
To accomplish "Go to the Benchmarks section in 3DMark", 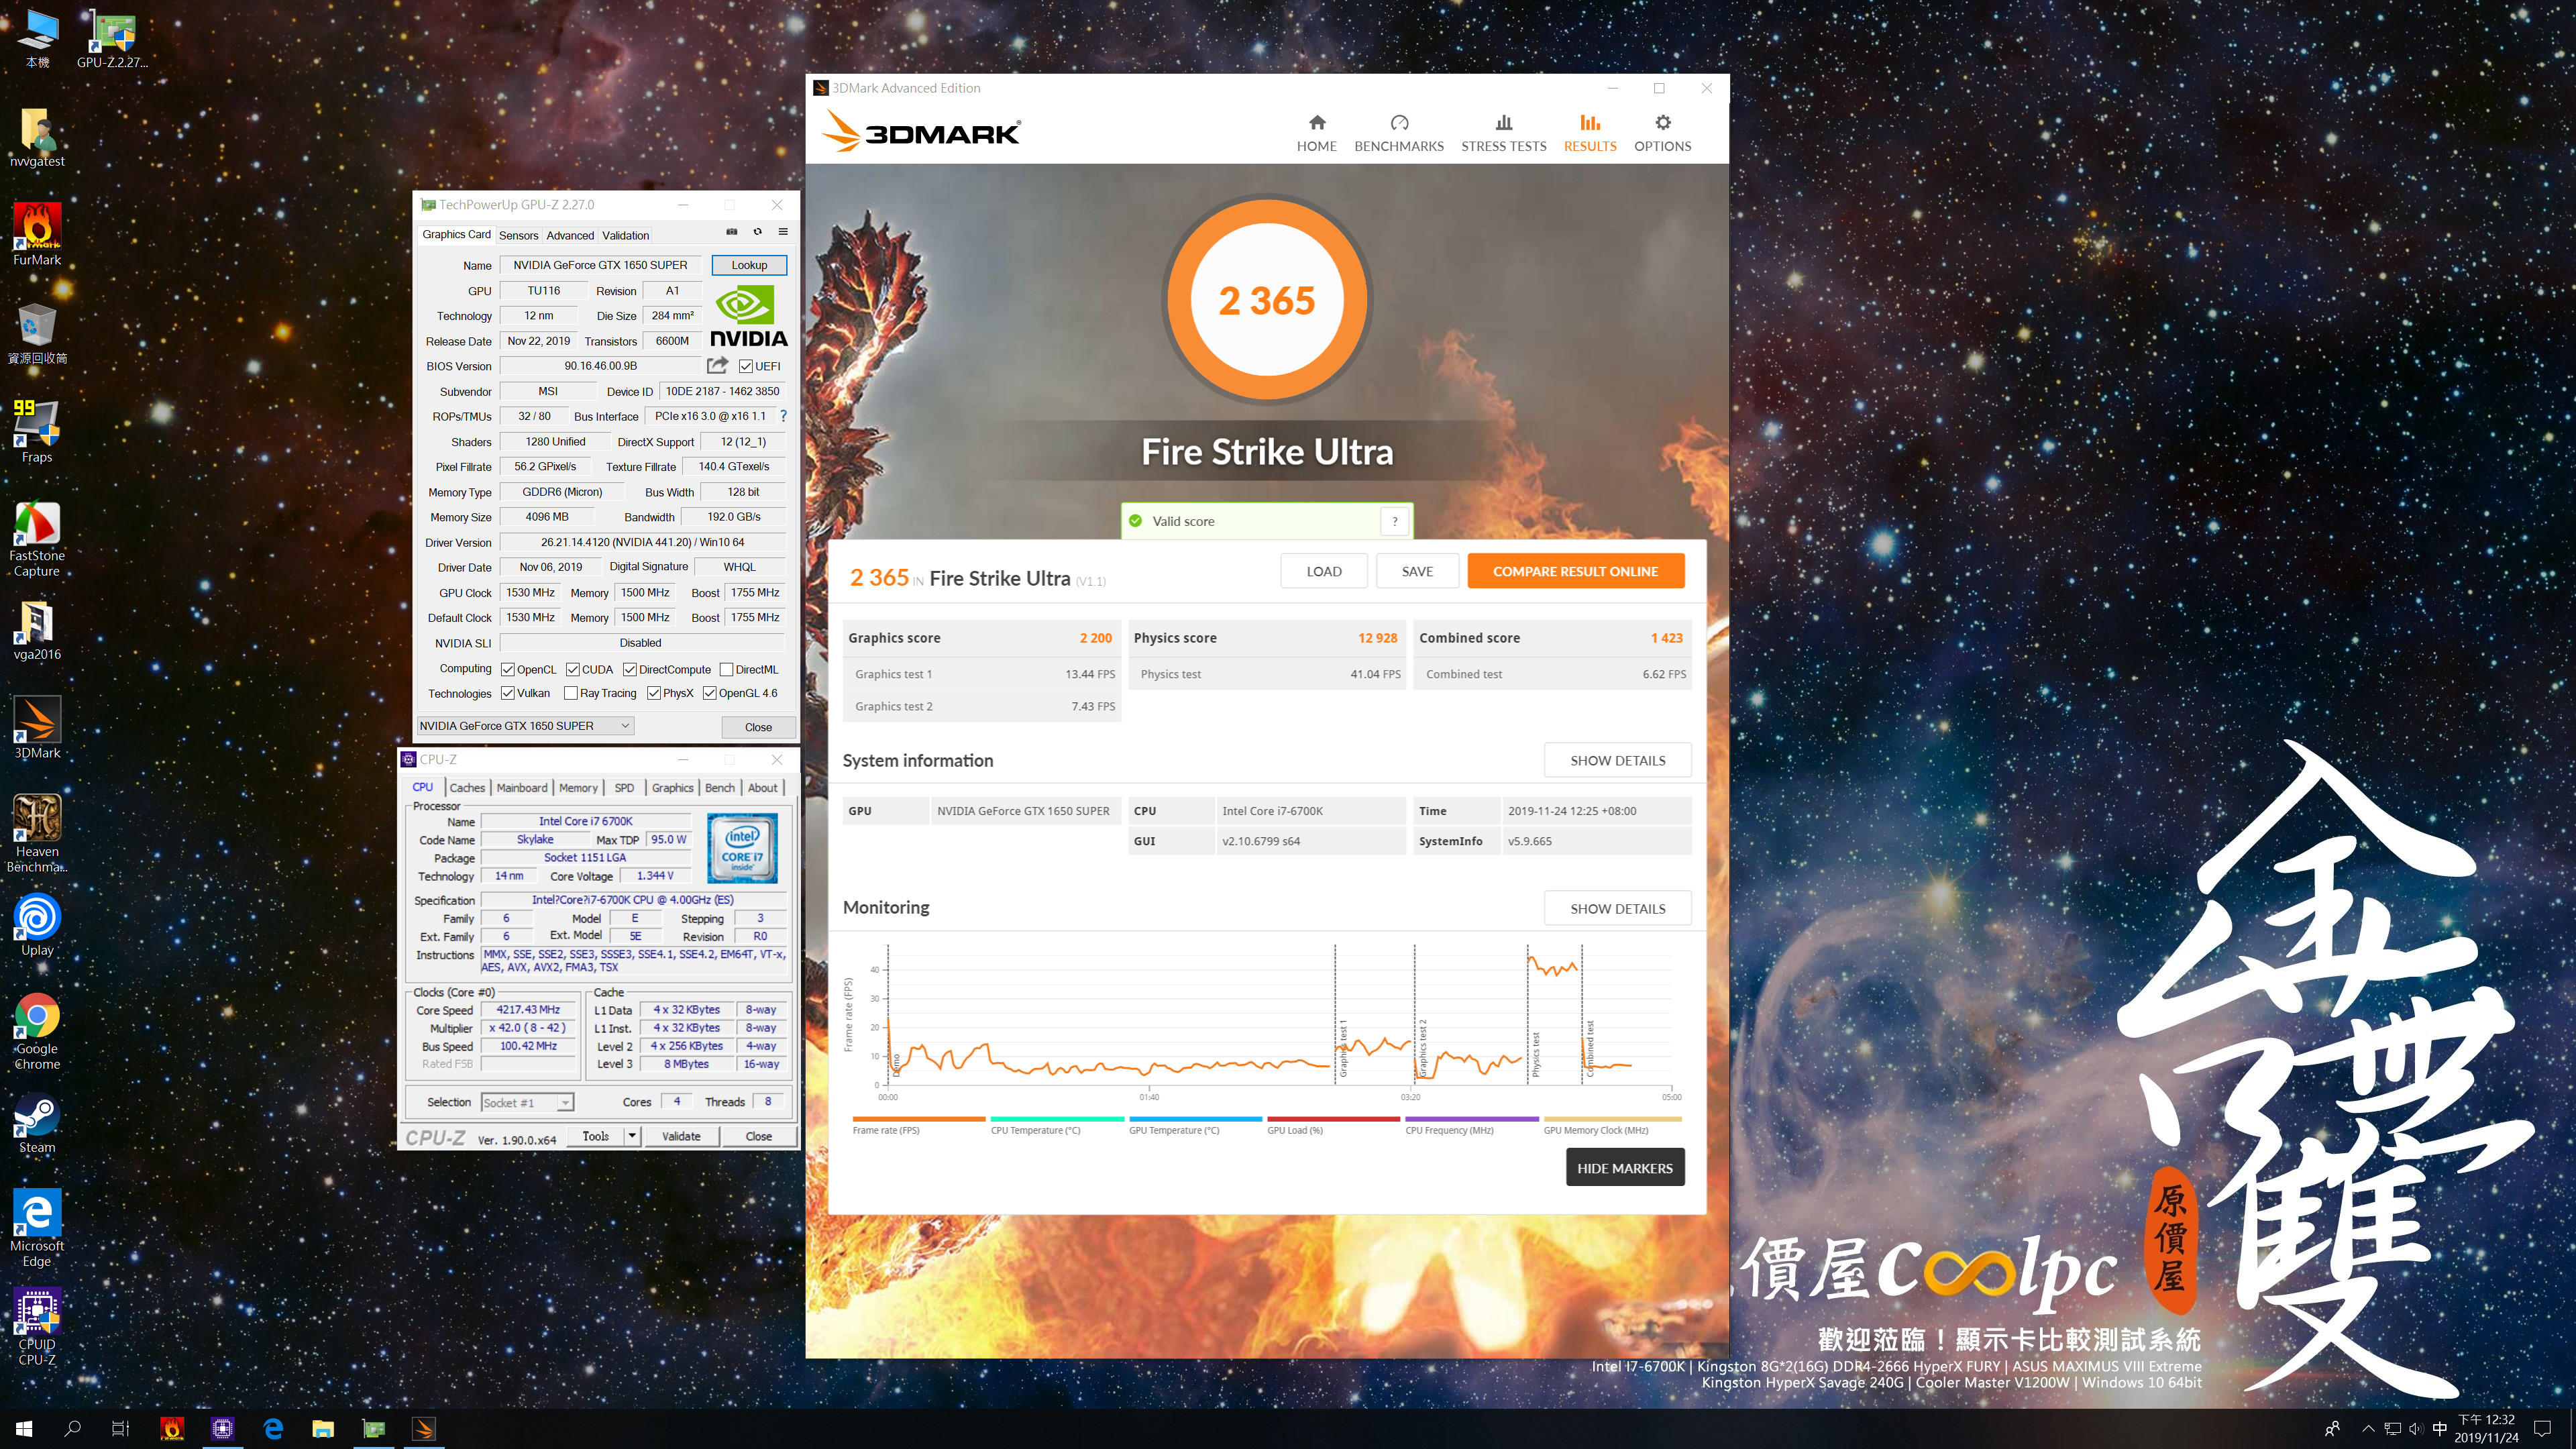I will [x=1398, y=132].
